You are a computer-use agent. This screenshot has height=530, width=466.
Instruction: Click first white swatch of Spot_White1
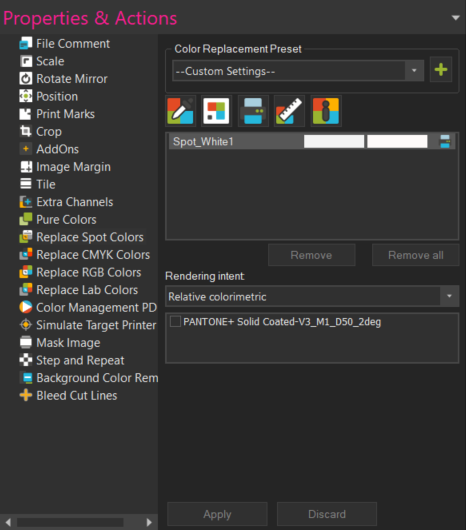334,141
